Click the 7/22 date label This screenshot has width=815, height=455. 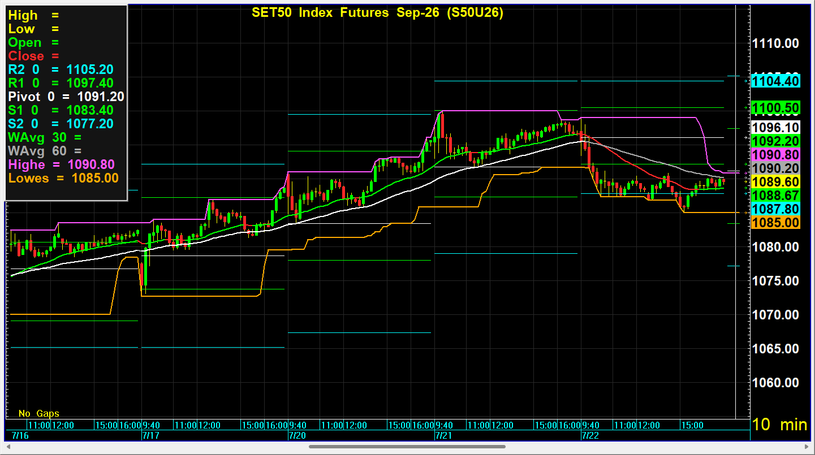590,436
